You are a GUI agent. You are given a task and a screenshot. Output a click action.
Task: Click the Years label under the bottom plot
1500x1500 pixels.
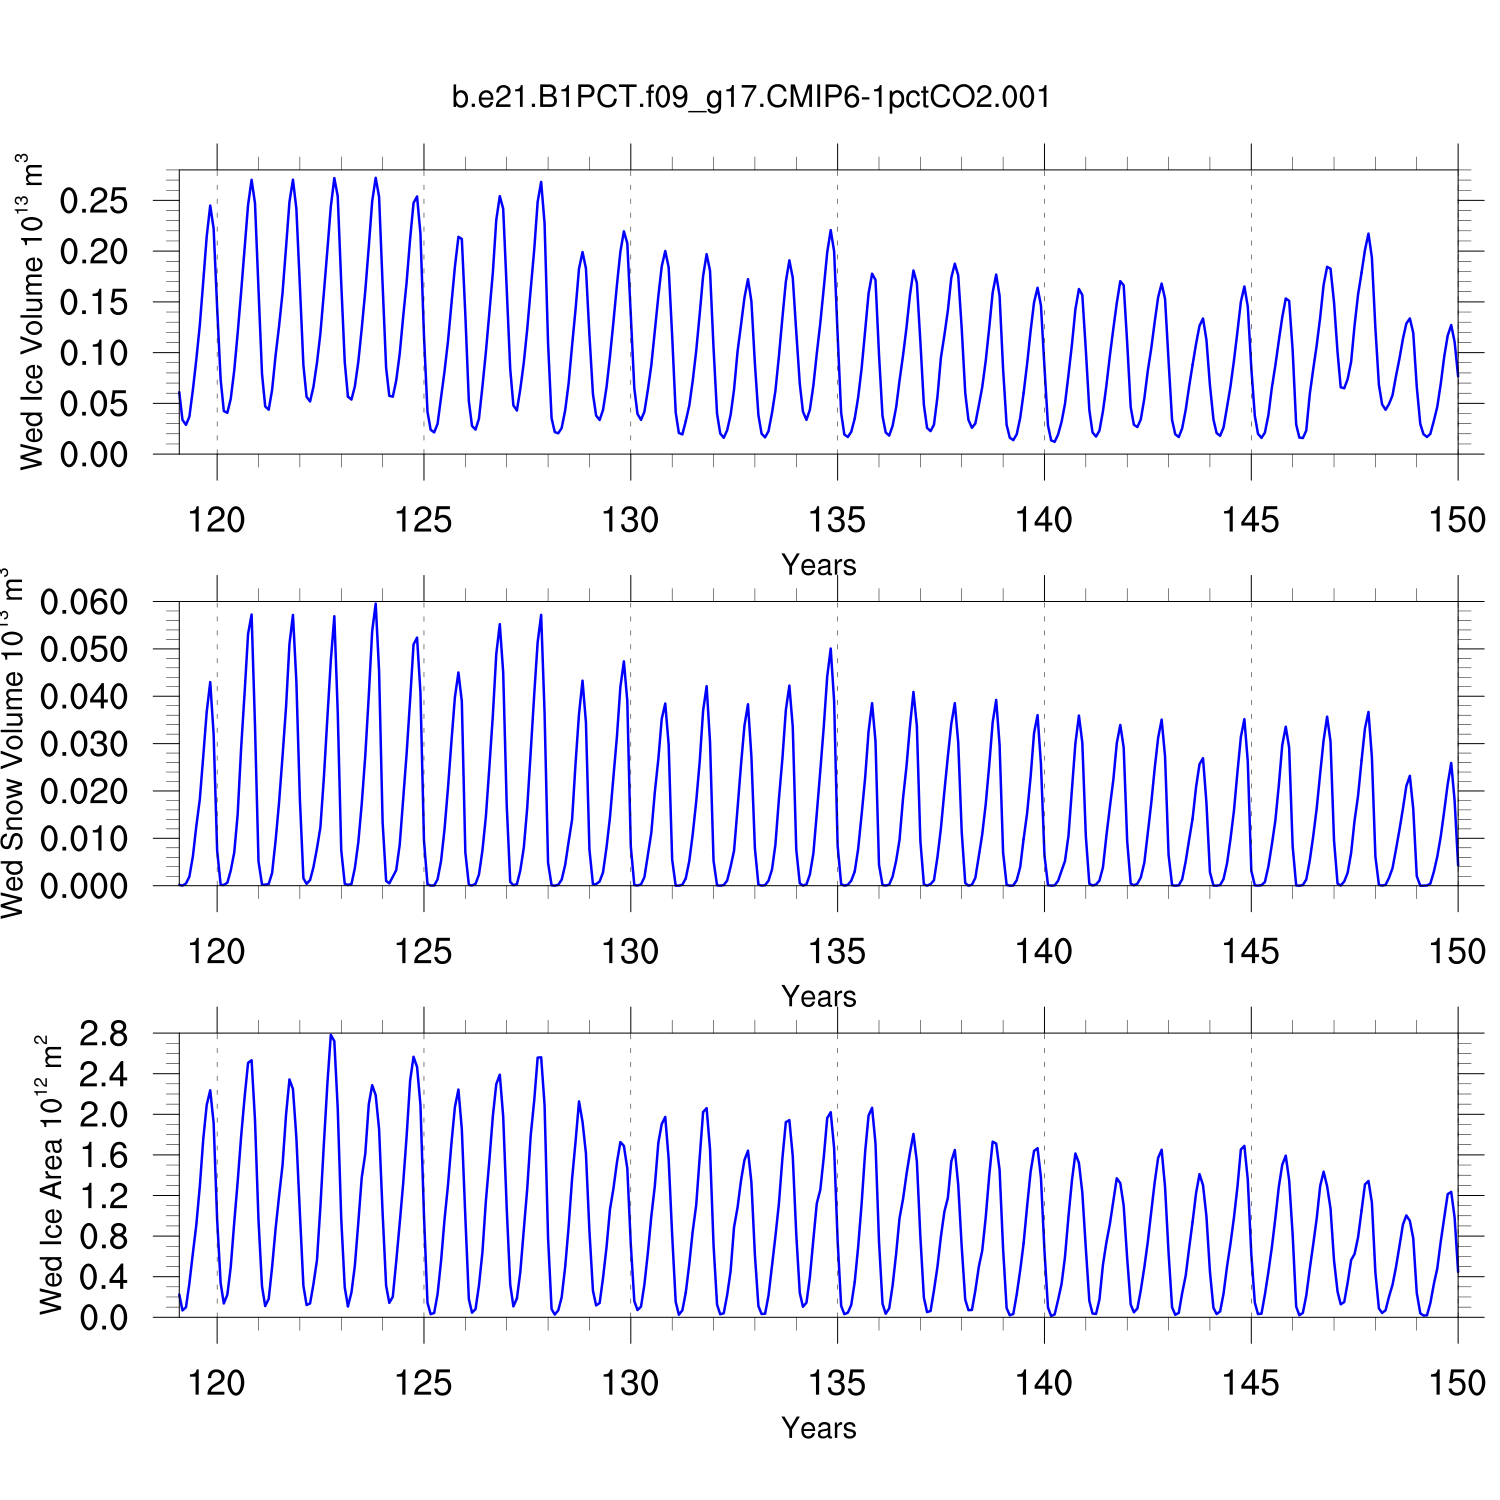[818, 1428]
